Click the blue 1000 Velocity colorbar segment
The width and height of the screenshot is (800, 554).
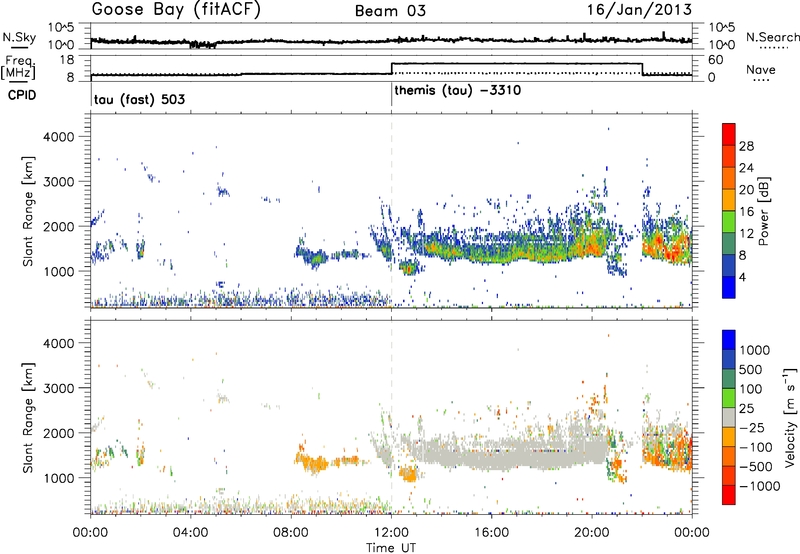pos(729,340)
